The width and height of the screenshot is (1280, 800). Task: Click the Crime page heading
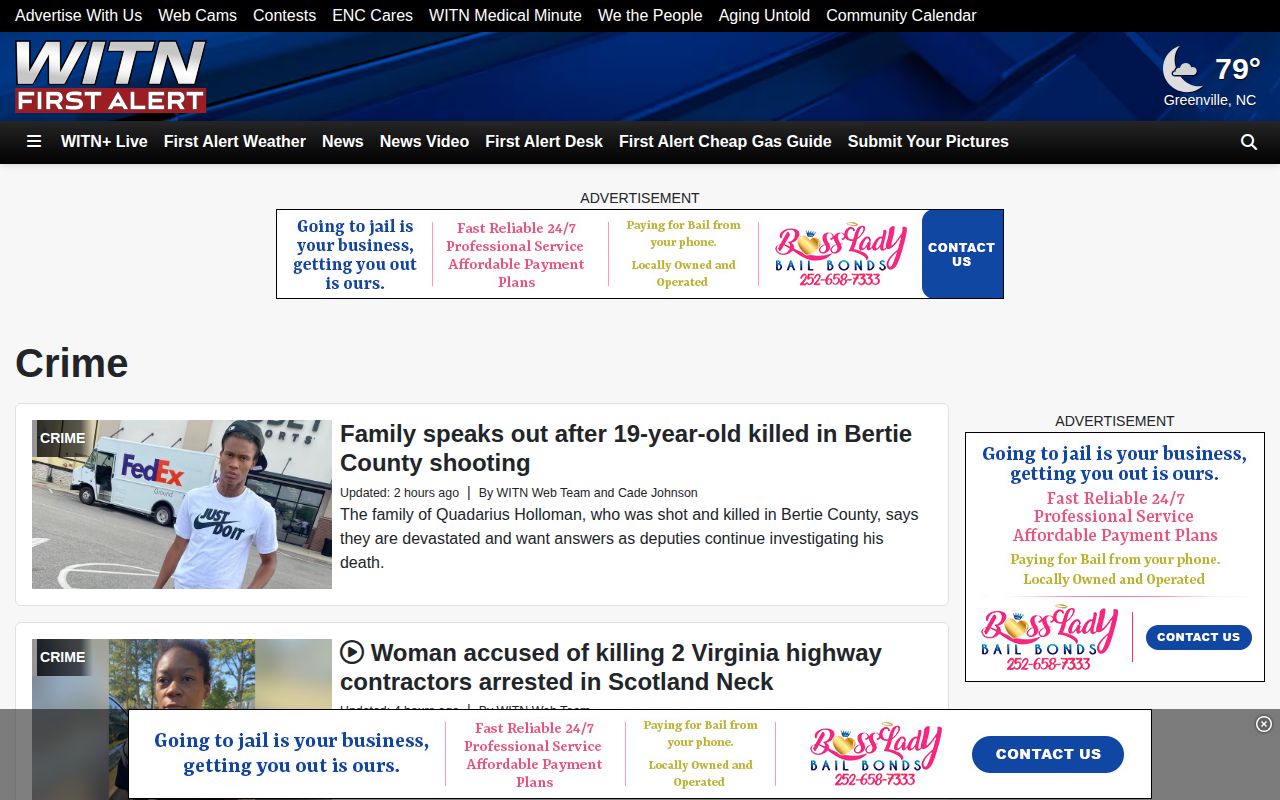point(72,363)
